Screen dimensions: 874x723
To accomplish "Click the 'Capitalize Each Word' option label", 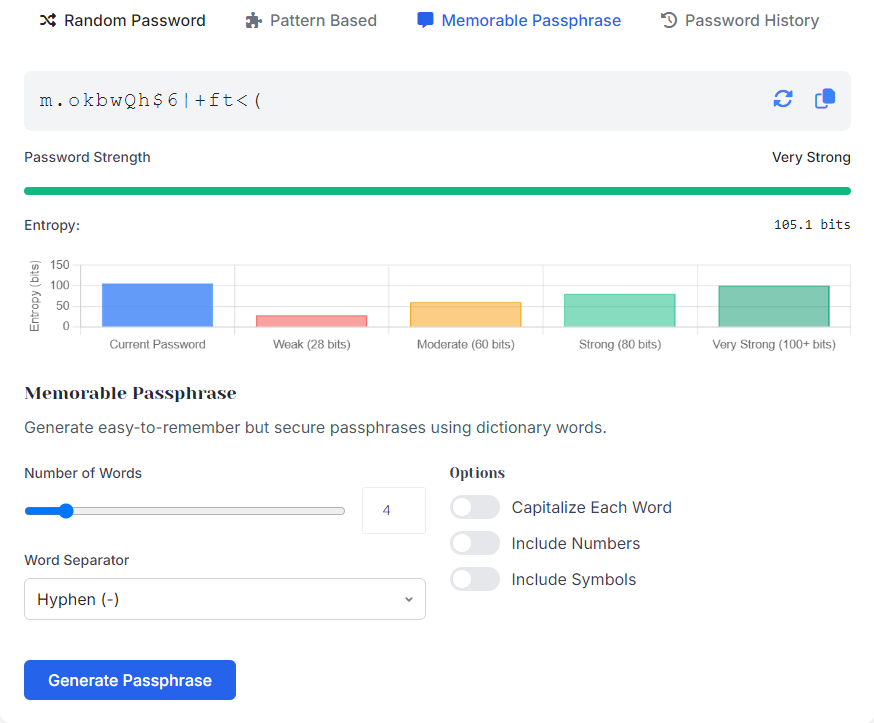I will click(x=591, y=507).
